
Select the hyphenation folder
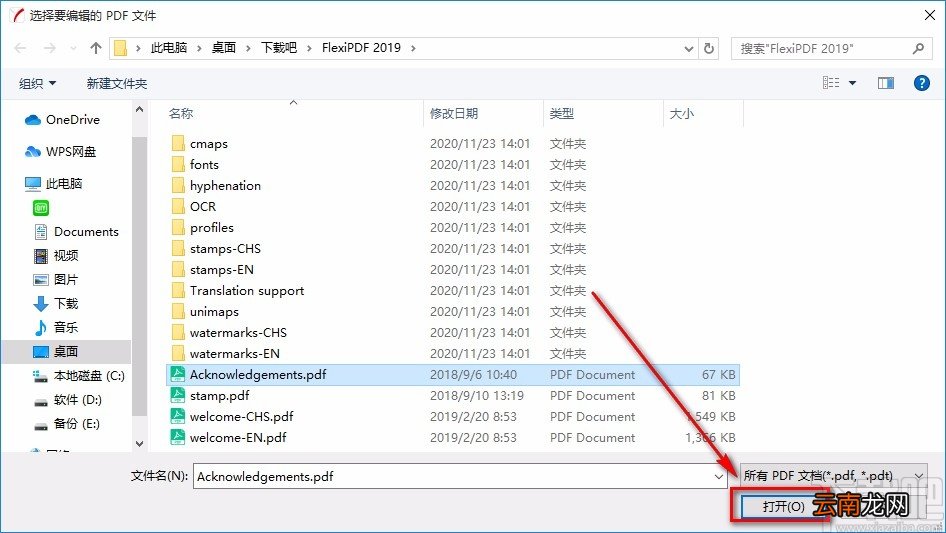point(217,185)
